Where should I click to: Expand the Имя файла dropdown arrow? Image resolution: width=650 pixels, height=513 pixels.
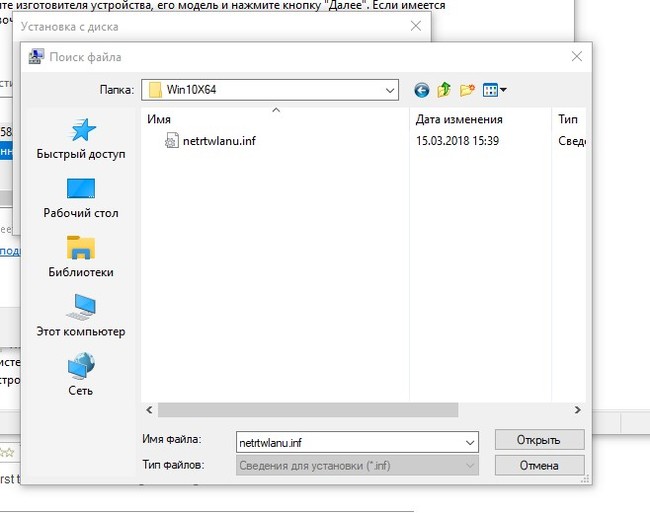pyautogui.click(x=470, y=441)
